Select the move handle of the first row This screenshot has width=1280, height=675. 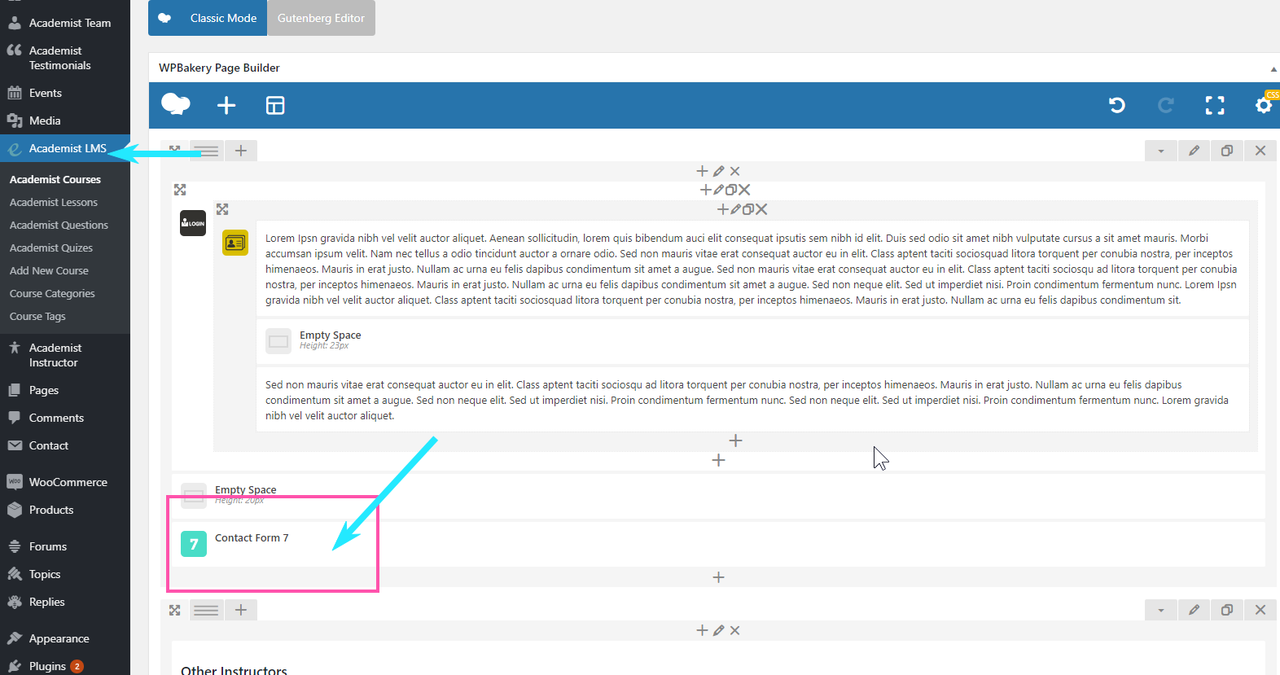tap(175, 151)
